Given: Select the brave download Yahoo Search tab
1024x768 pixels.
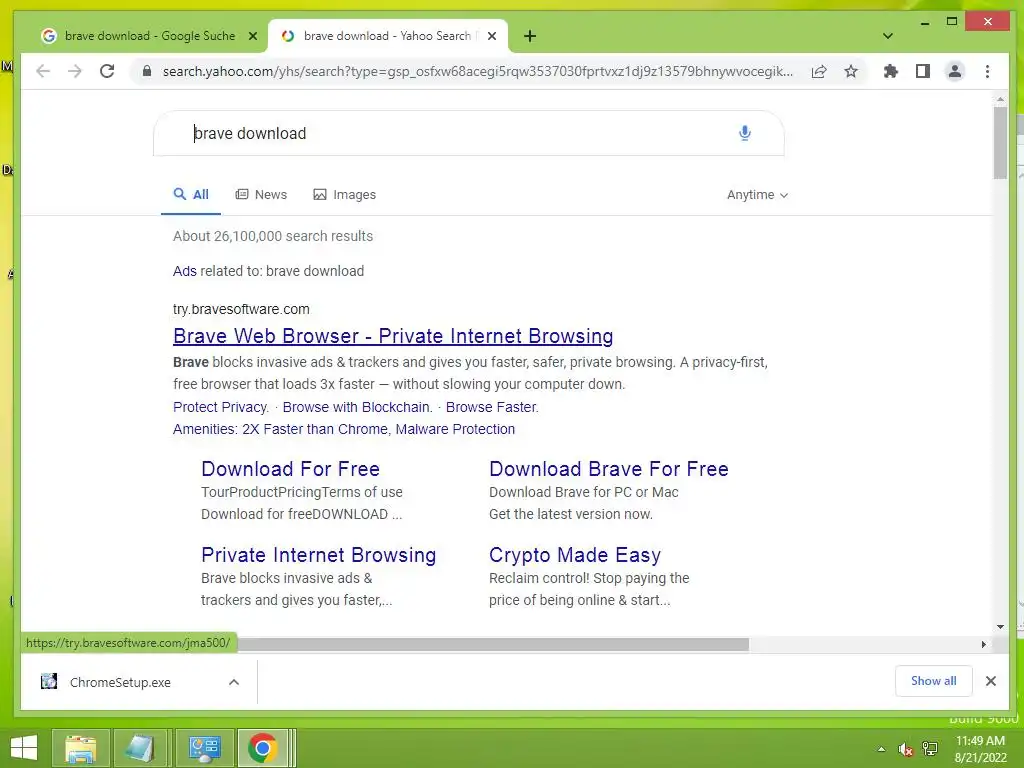Looking at the screenshot, I should [387, 36].
